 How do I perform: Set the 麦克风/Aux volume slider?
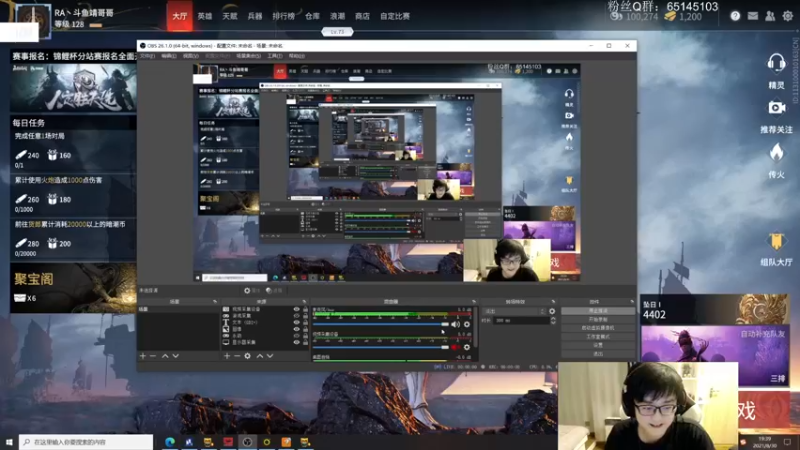(381, 324)
